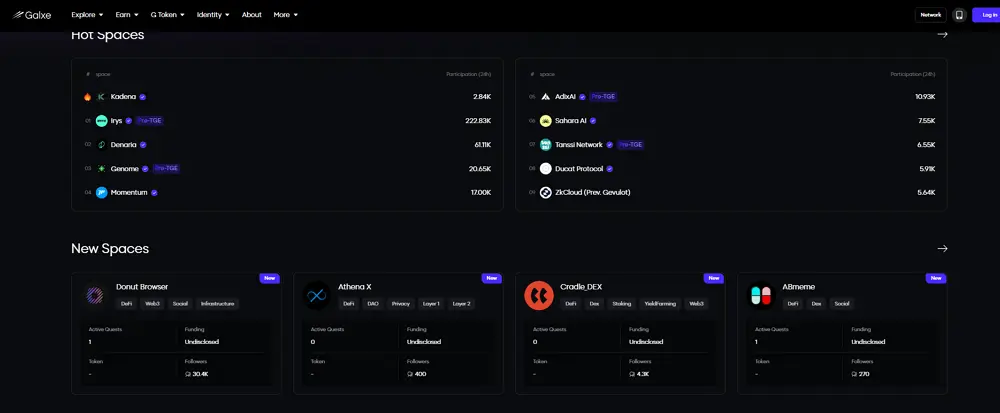Select YieldFarming tag on Cradle_DEX

pos(659,304)
